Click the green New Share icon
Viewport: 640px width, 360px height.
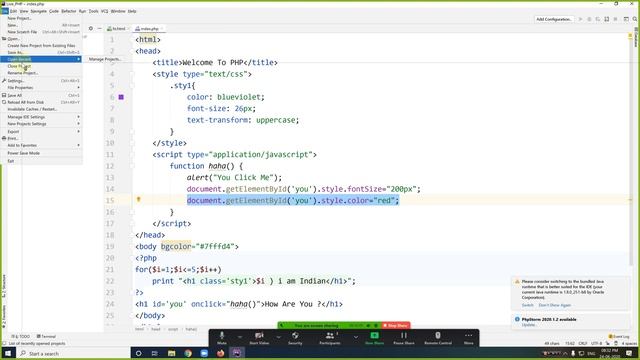[374, 336]
